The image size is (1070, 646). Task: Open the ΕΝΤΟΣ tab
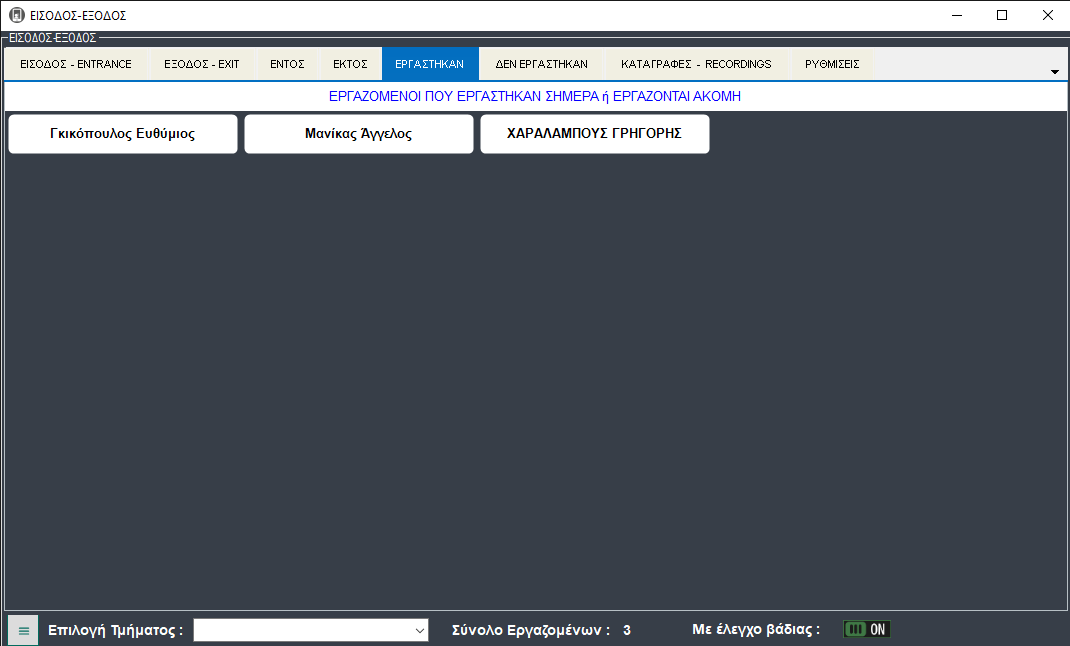click(287, 64)
